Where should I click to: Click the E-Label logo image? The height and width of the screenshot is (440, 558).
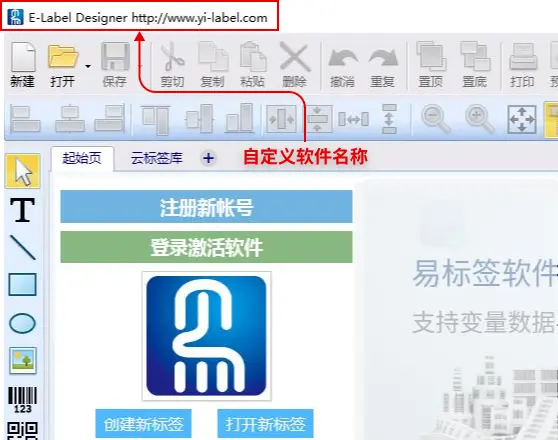[206, 336]
